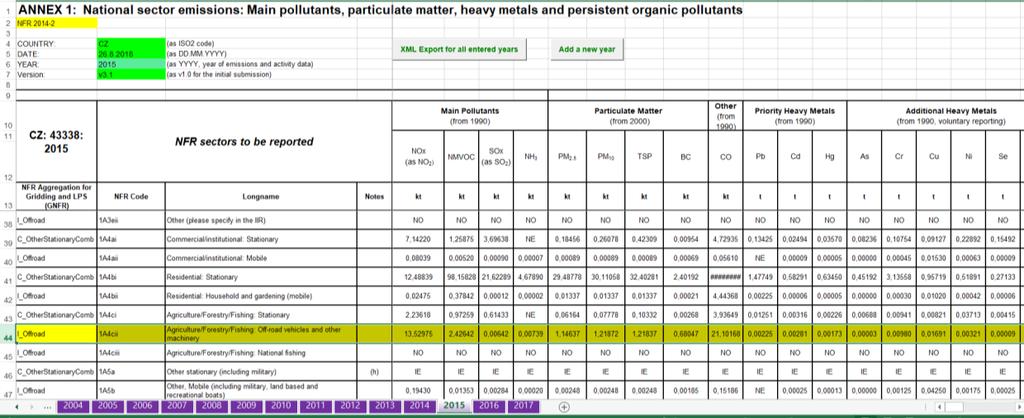1024x418 pixels.
Task: Click the Priority Heavy Metals group header
Action: pos(795,116)
